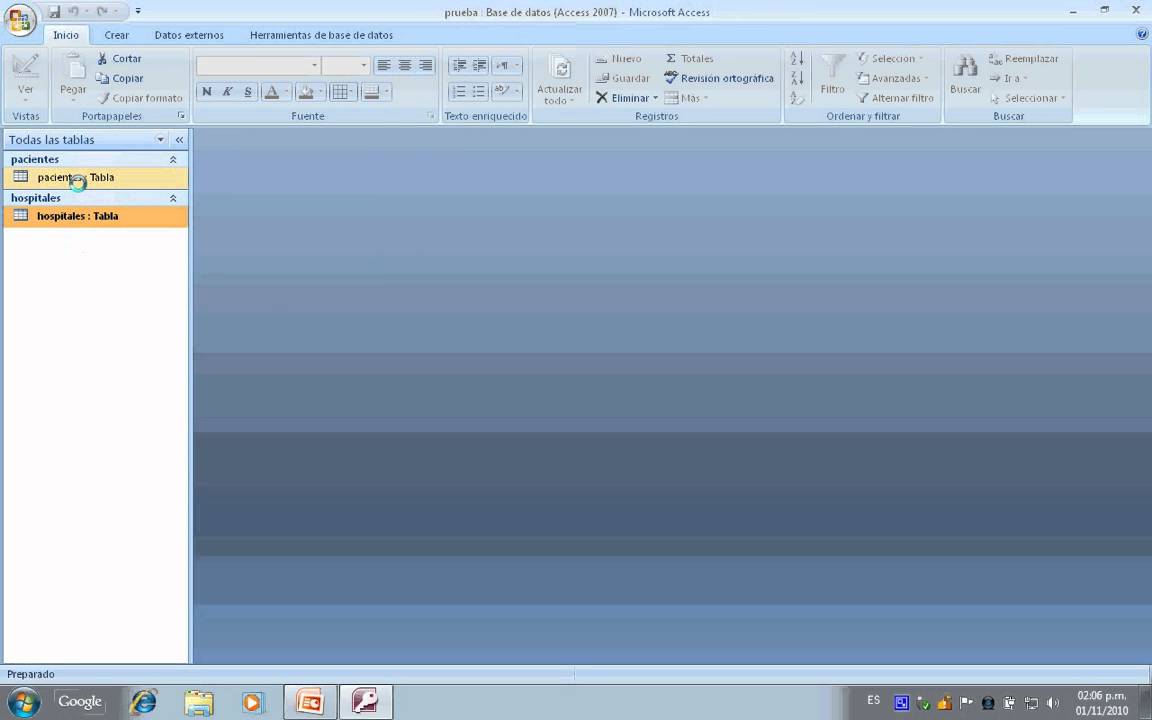
Task: Toggle bold (N) formatting
Action: coord(206,92)
